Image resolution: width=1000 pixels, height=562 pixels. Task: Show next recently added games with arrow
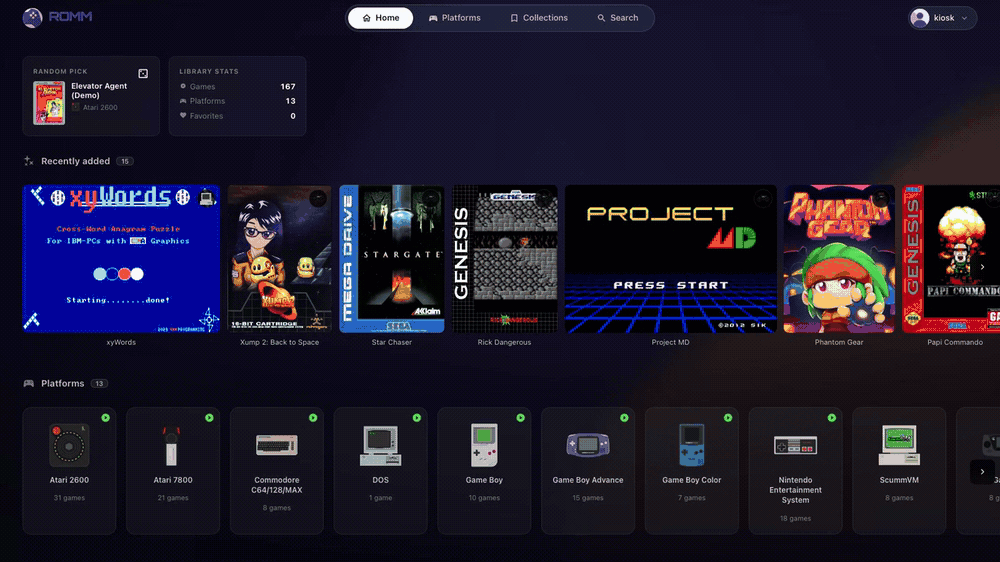982,267
